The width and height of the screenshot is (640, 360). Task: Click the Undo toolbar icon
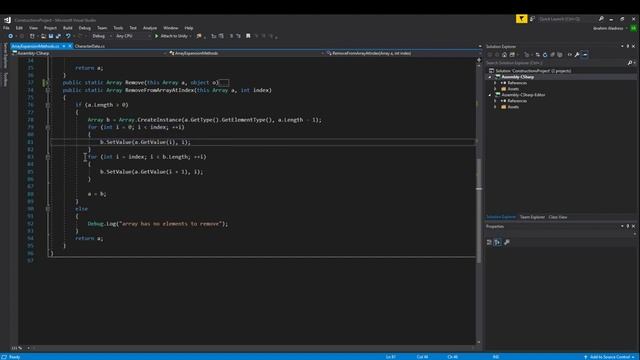tap(68, 36)
